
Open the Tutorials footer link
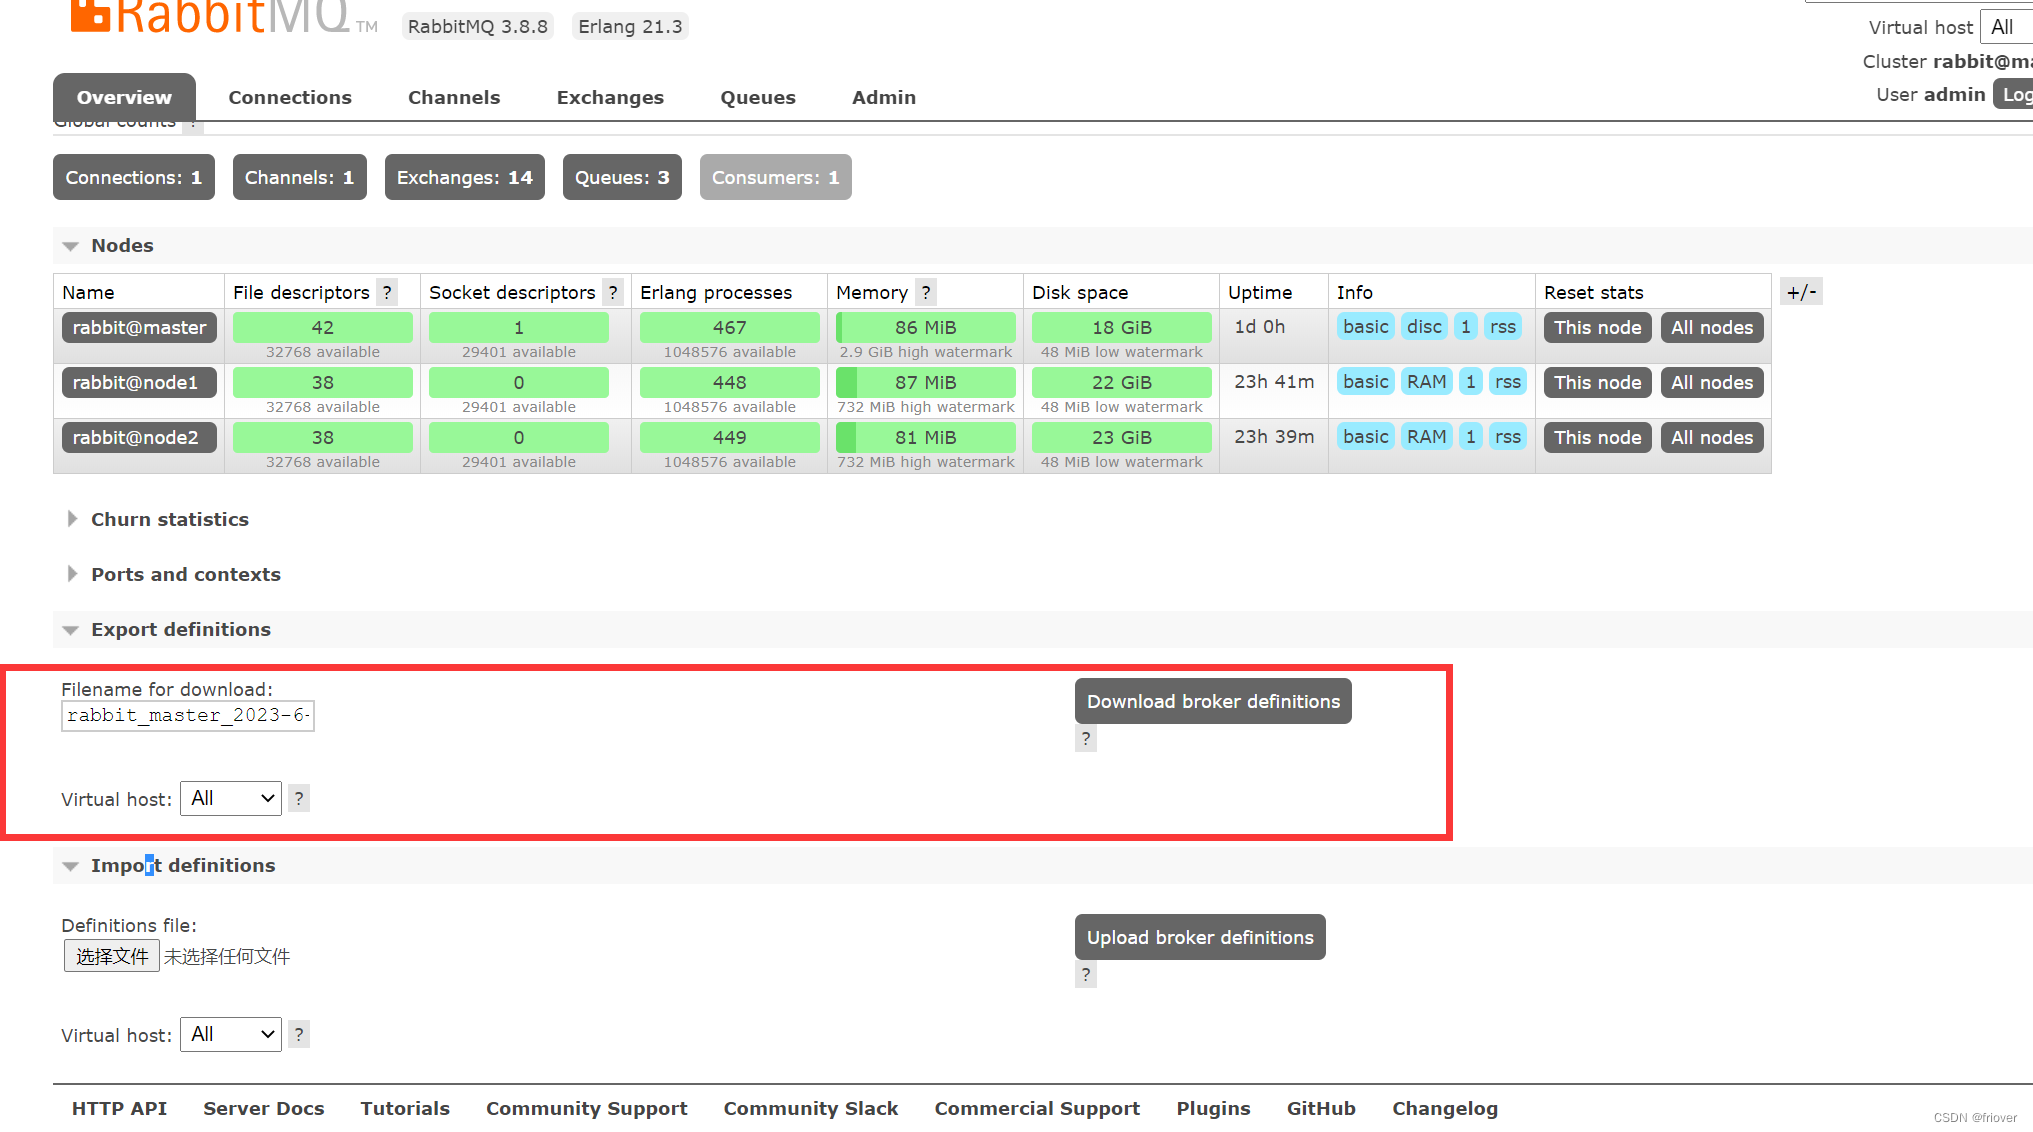click(x=405, y=1108)
